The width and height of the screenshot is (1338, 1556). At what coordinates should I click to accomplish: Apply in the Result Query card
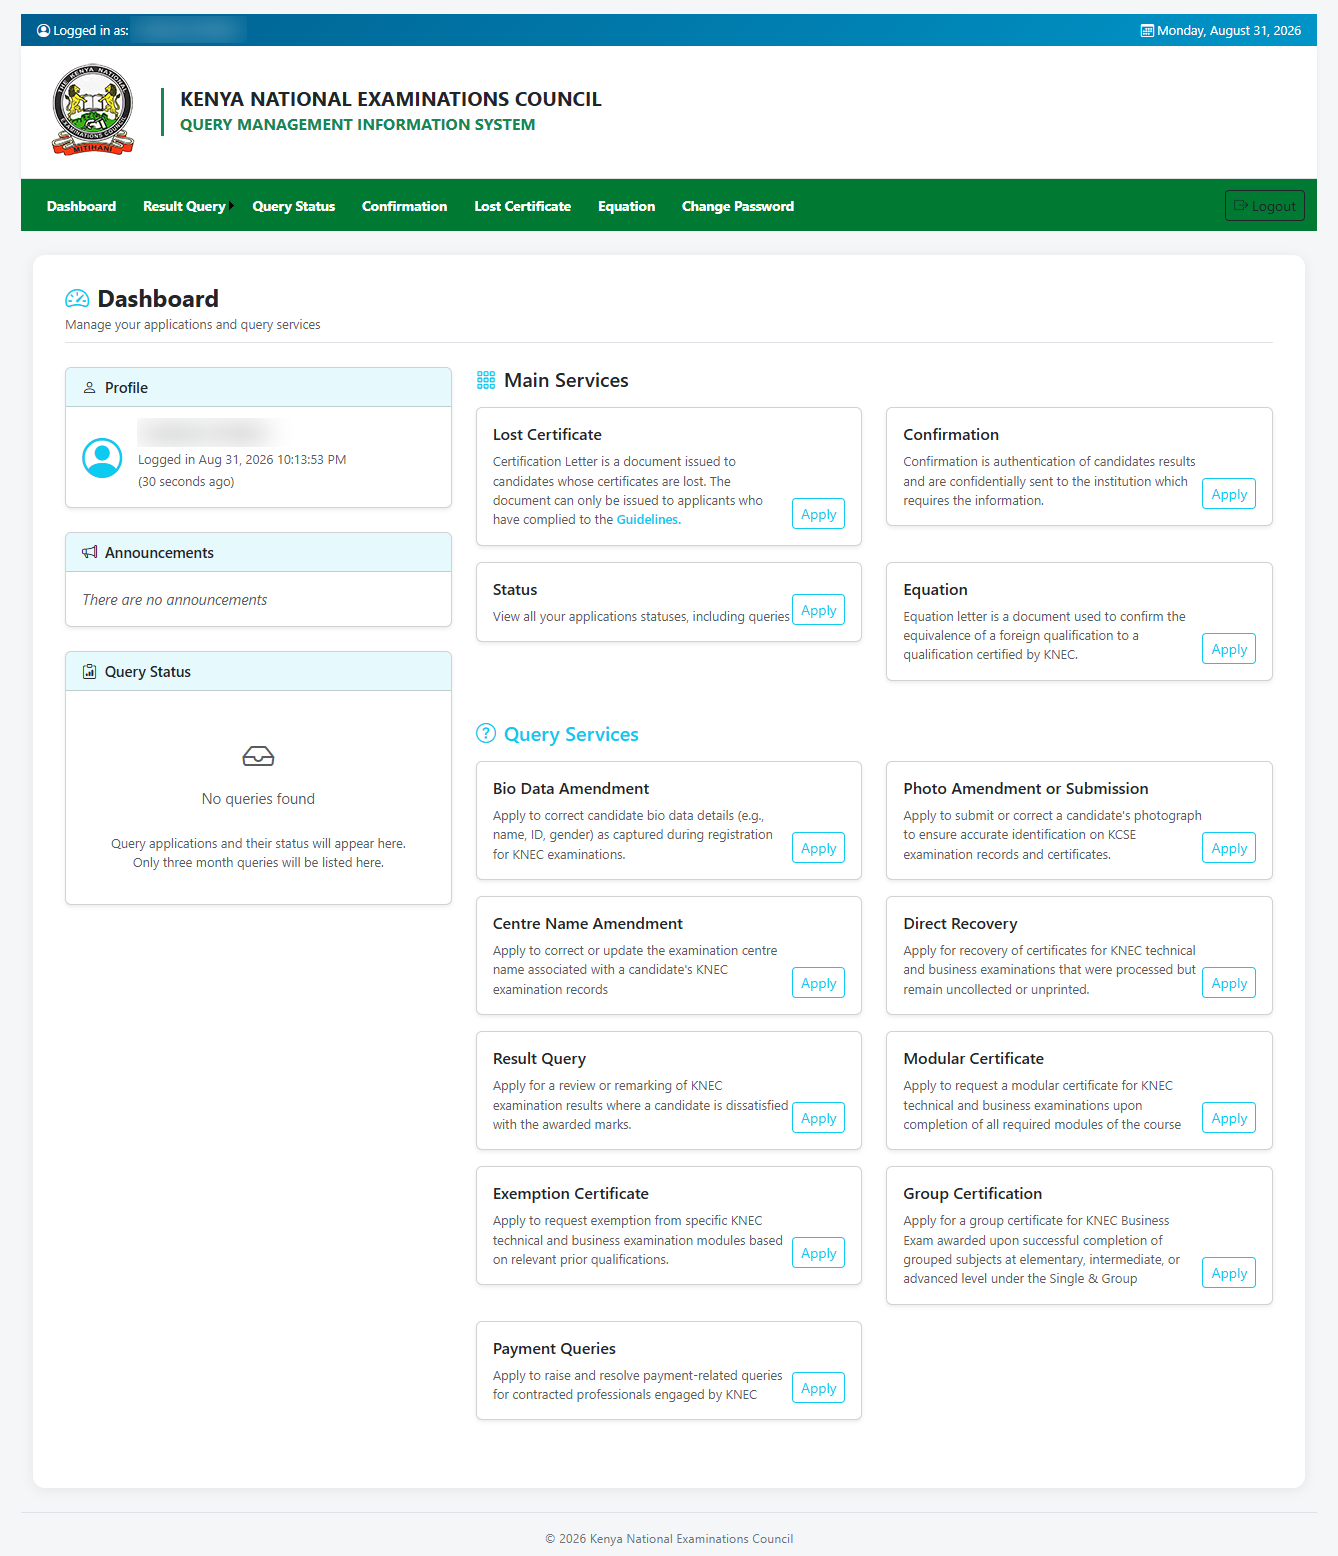pos(818,1118)
